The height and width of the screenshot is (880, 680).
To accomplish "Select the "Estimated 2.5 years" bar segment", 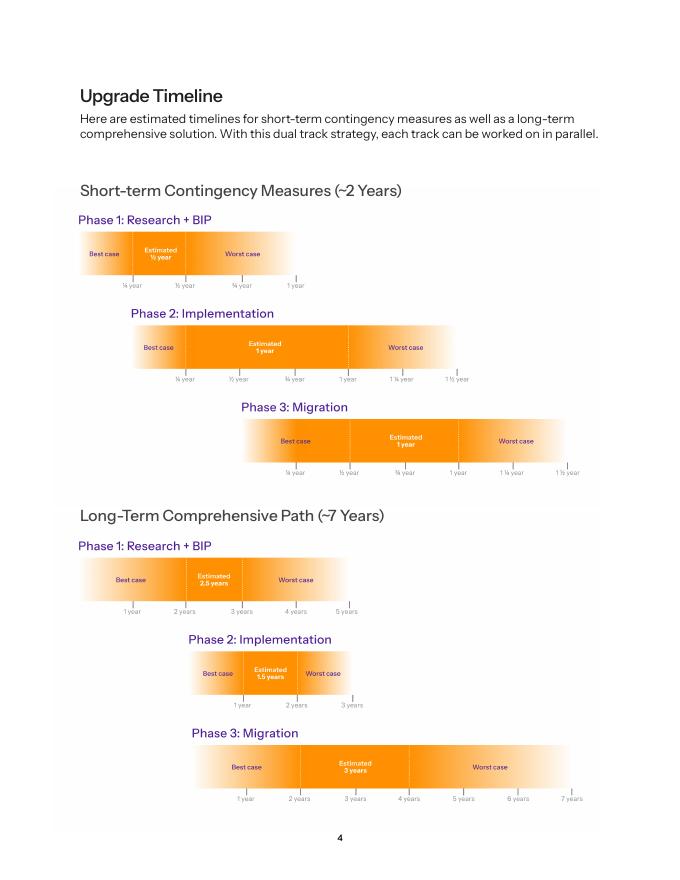I will 214,580.
